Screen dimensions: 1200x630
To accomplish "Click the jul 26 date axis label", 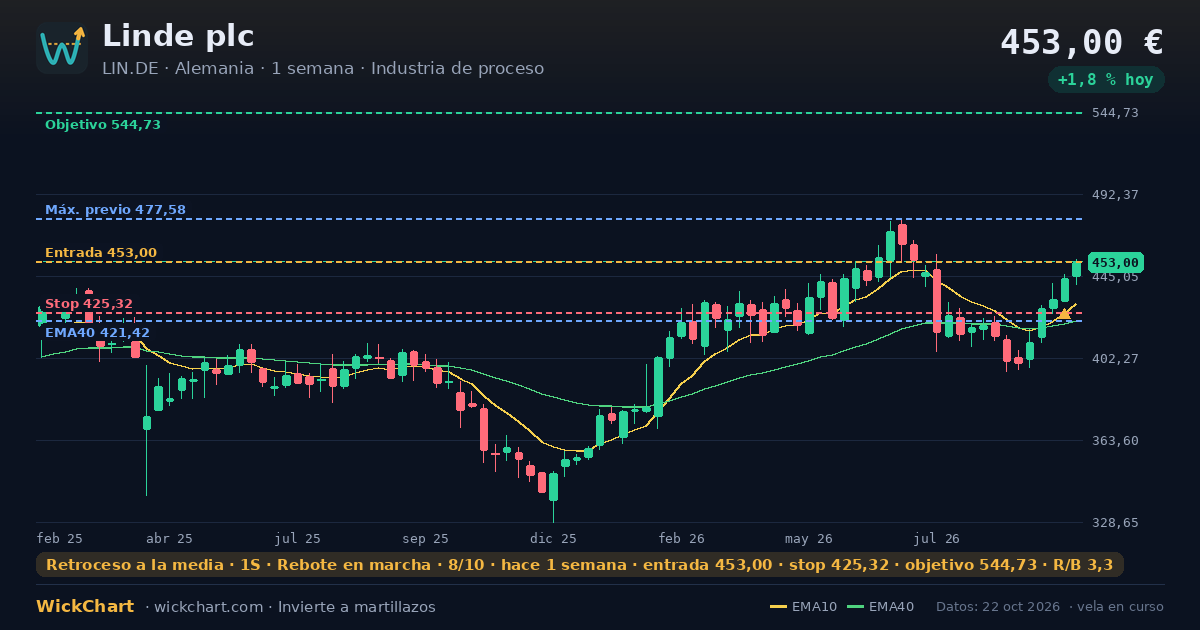I will point(937,538).
